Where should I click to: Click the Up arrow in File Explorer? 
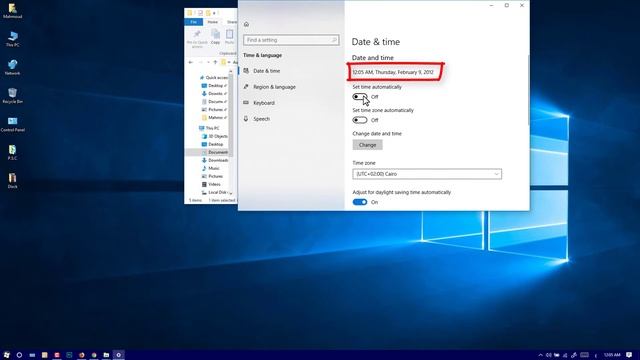pos(215,62)
